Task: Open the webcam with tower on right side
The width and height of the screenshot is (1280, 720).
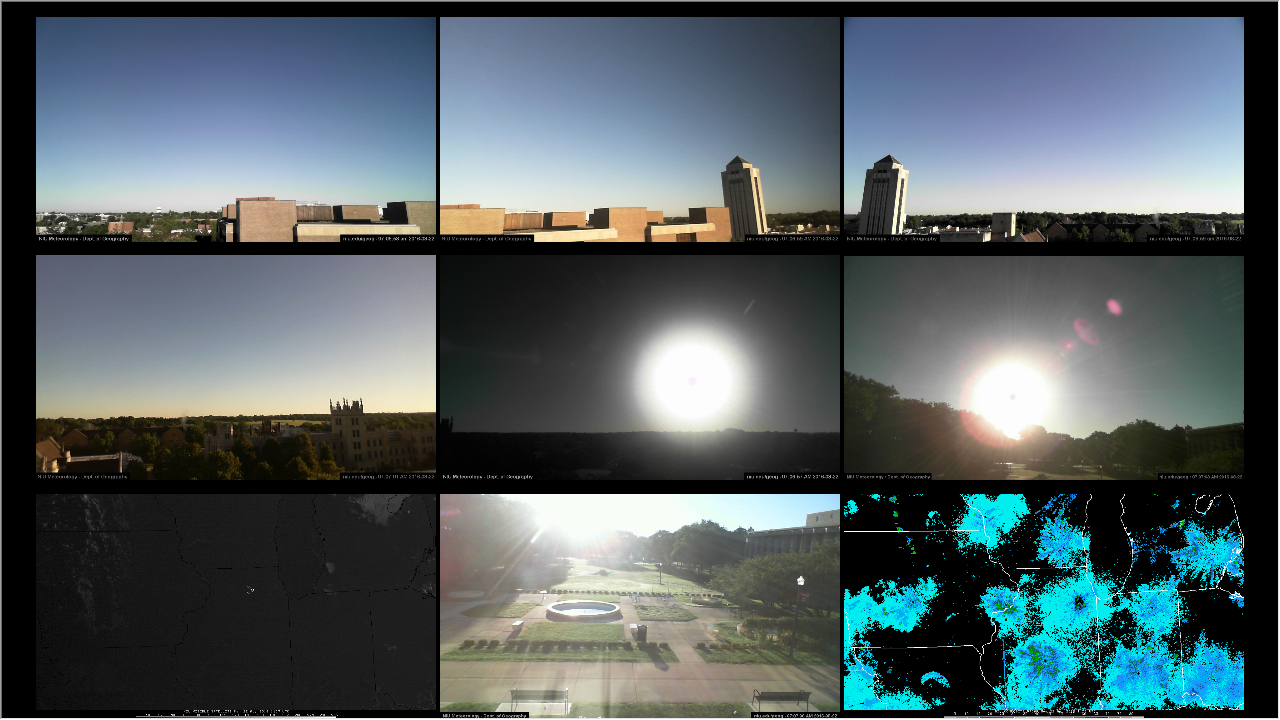Action: pyautogui.click(x=640, y=129)
